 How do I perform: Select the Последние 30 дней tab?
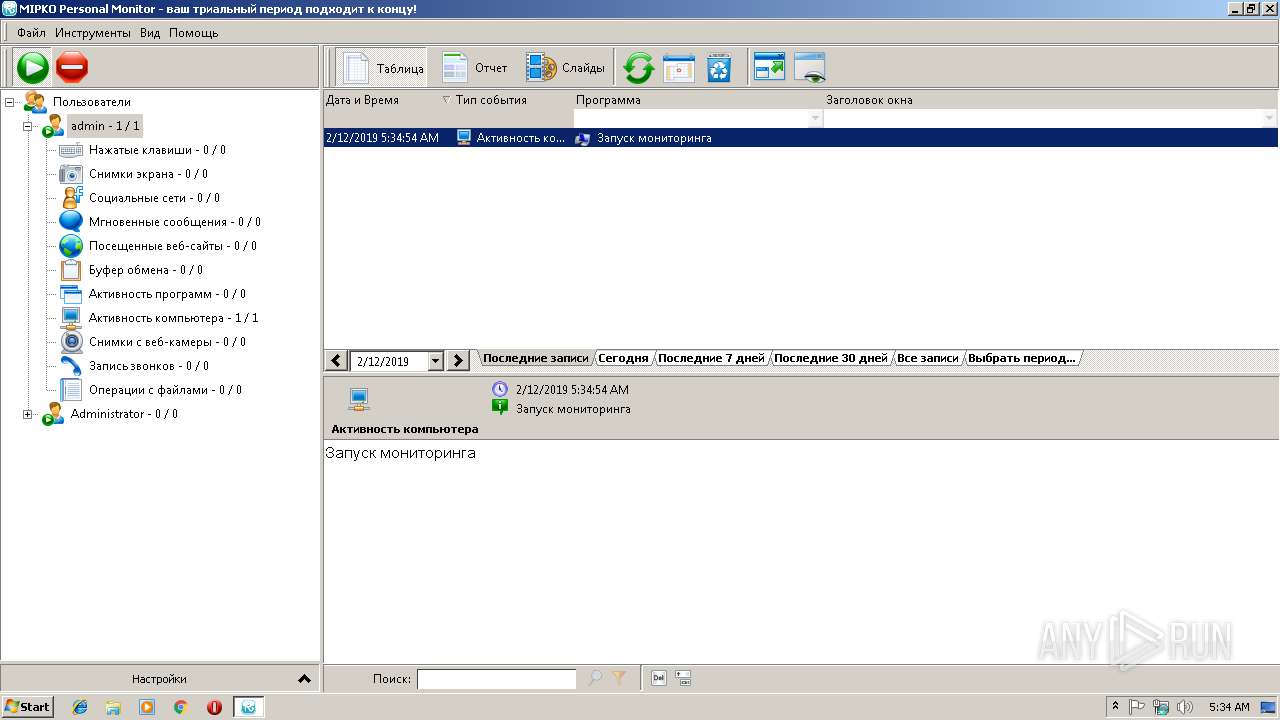point(830,358)
